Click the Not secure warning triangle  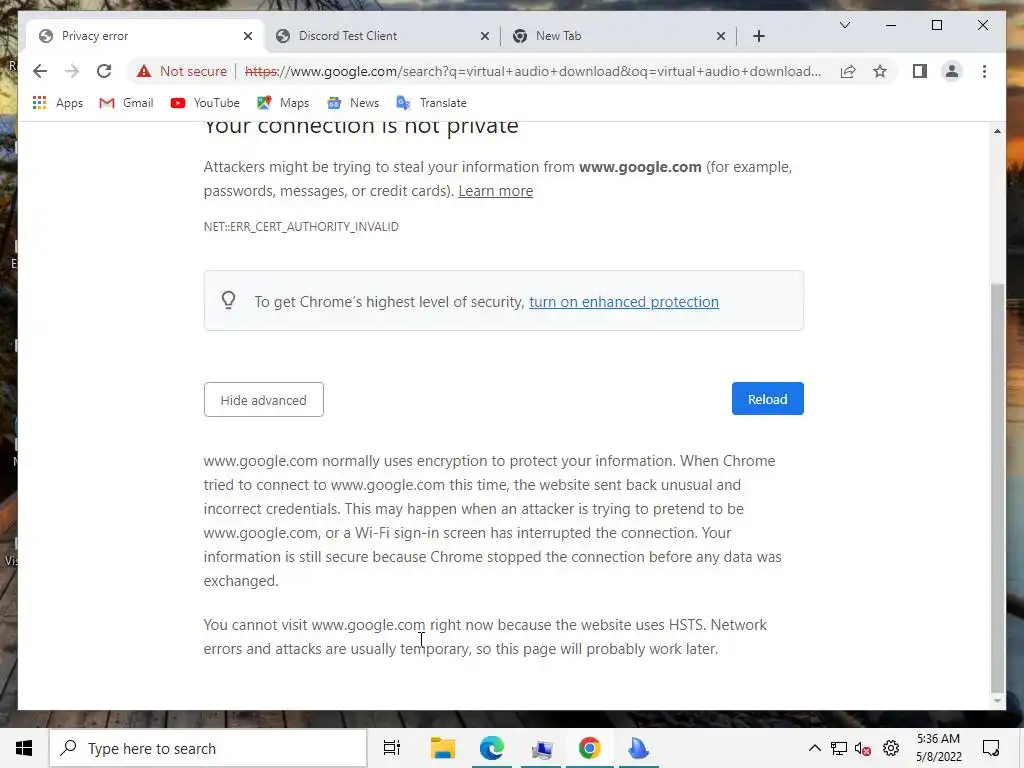click(144, 71)
